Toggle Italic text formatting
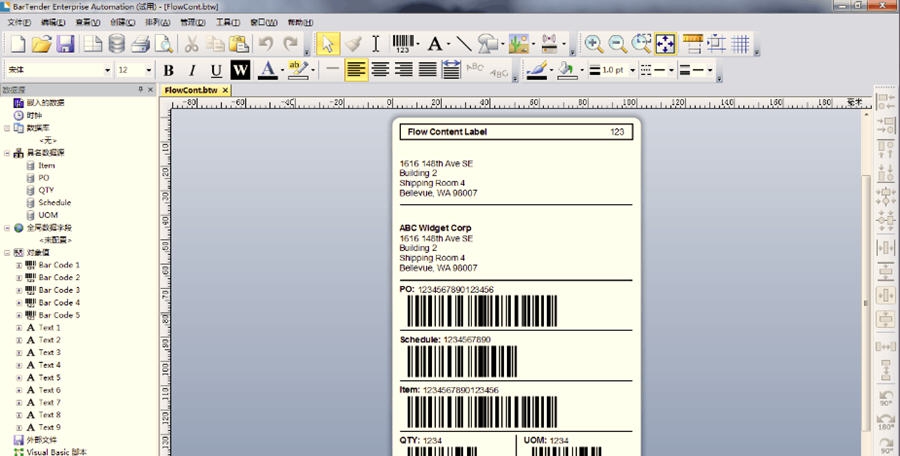The image size is (900, 456). tap(192, 70)
